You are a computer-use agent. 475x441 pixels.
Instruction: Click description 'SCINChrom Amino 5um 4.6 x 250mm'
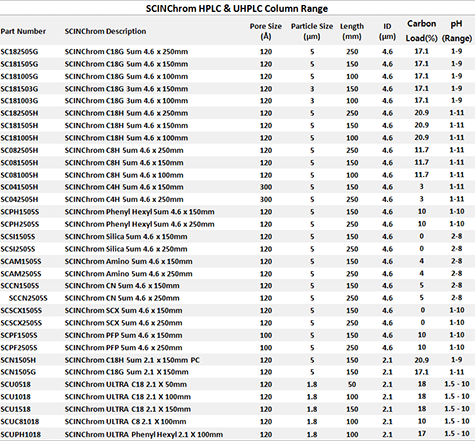coord(129,274)
